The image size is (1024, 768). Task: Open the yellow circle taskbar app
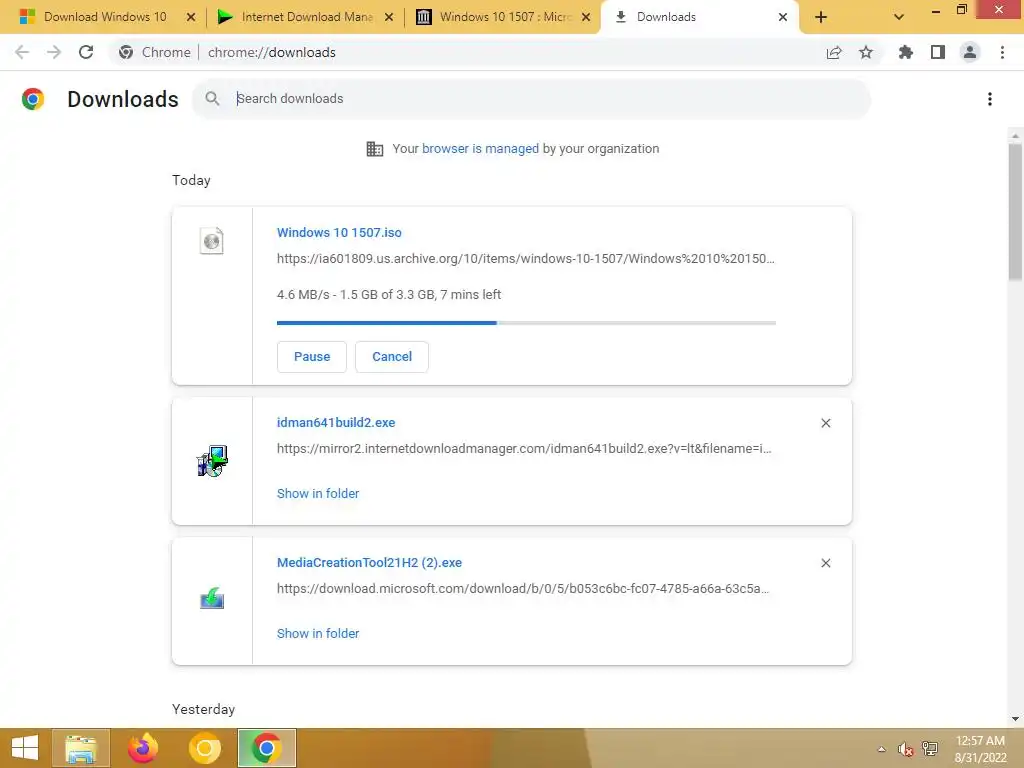204,748
